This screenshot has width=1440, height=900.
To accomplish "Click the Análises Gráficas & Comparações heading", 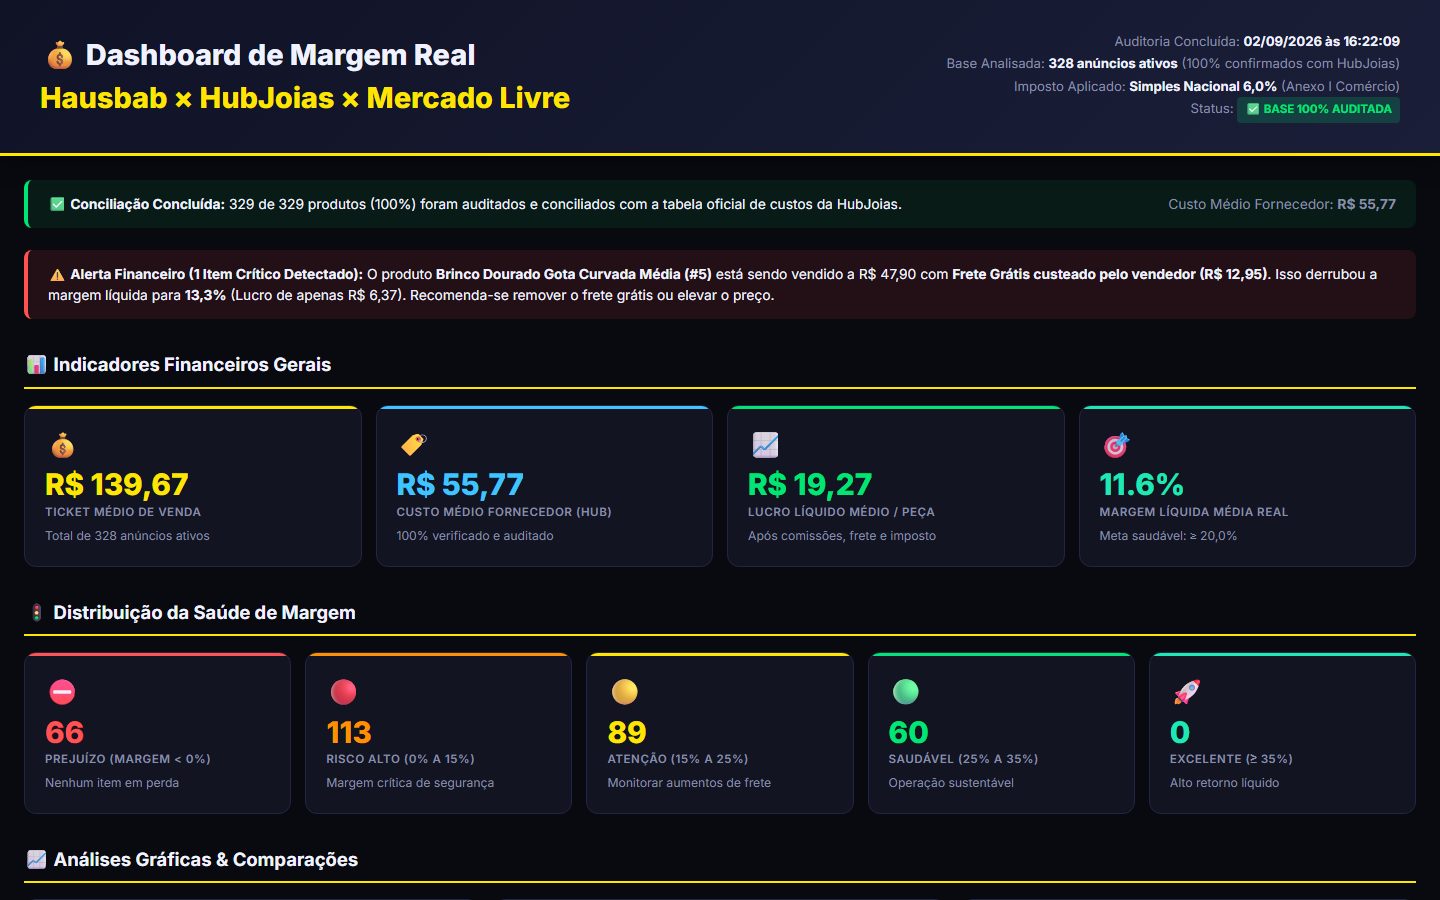I will 205,860.
